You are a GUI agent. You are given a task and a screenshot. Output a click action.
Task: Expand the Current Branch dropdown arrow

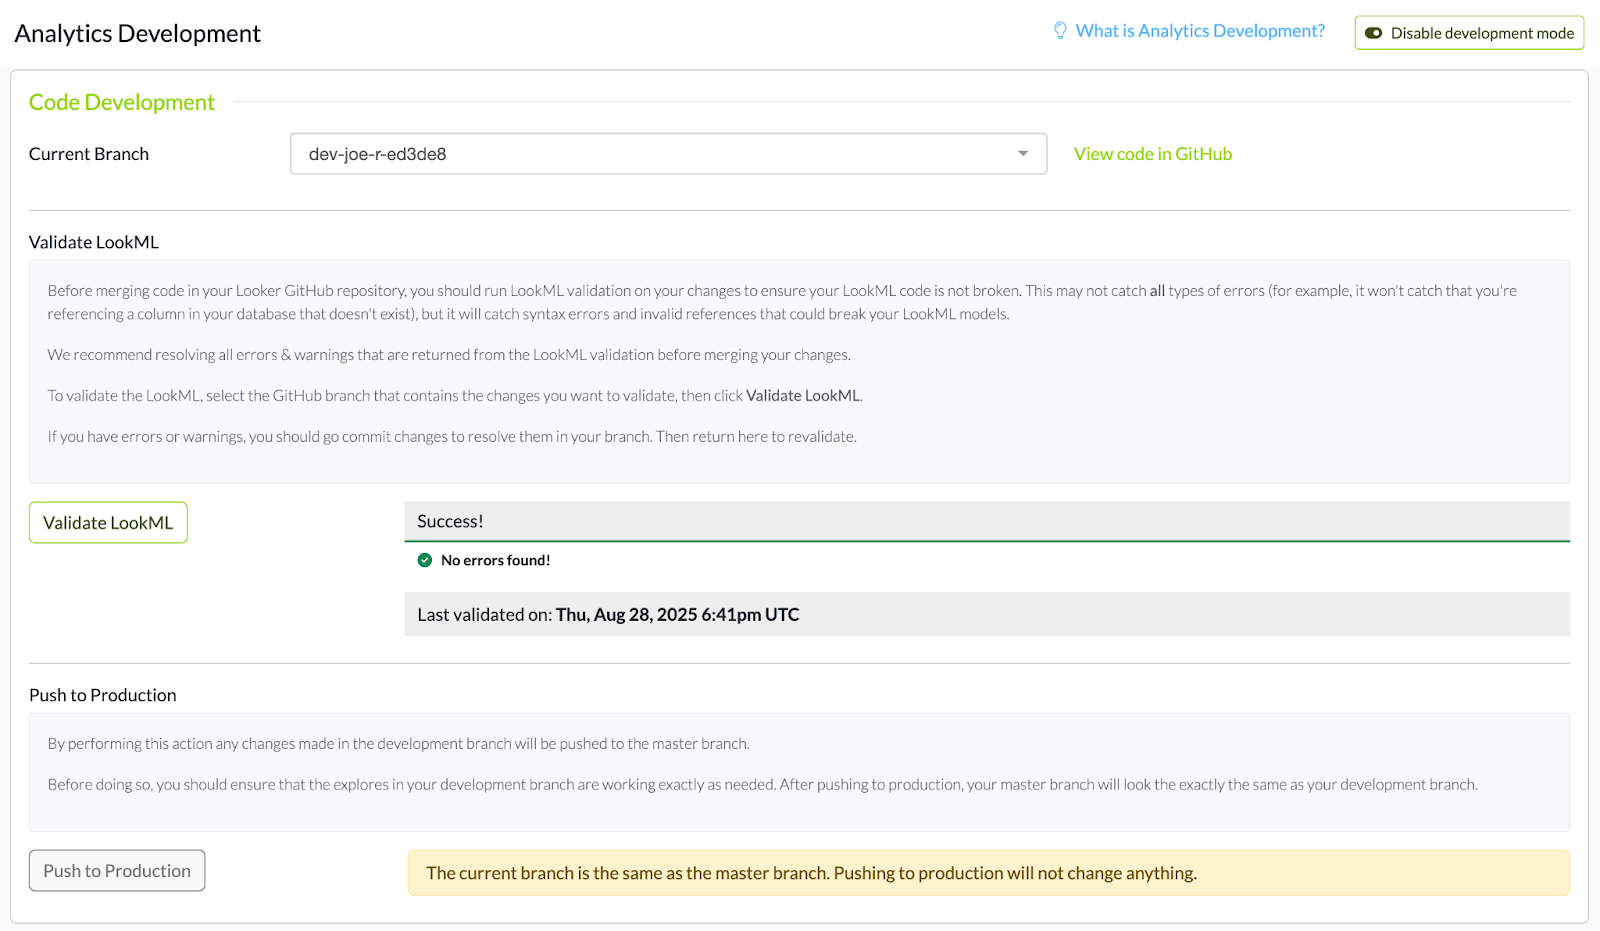click(x=1022, y=154)
